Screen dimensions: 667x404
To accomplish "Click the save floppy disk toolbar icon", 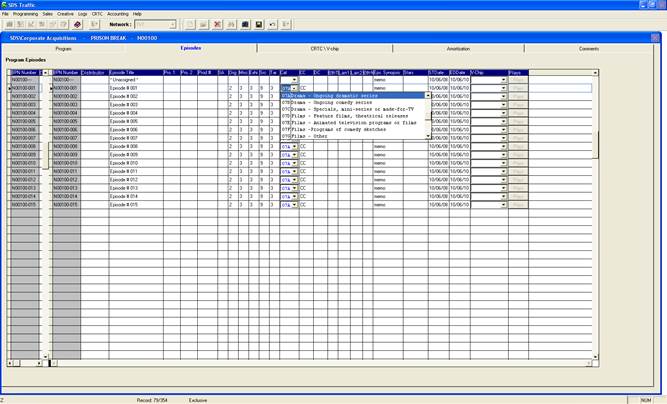I will coord(259,24).
